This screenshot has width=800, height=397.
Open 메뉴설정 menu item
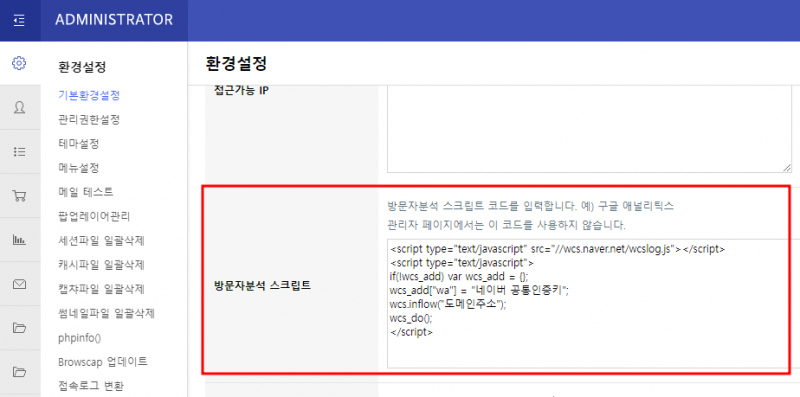point(79,168)
